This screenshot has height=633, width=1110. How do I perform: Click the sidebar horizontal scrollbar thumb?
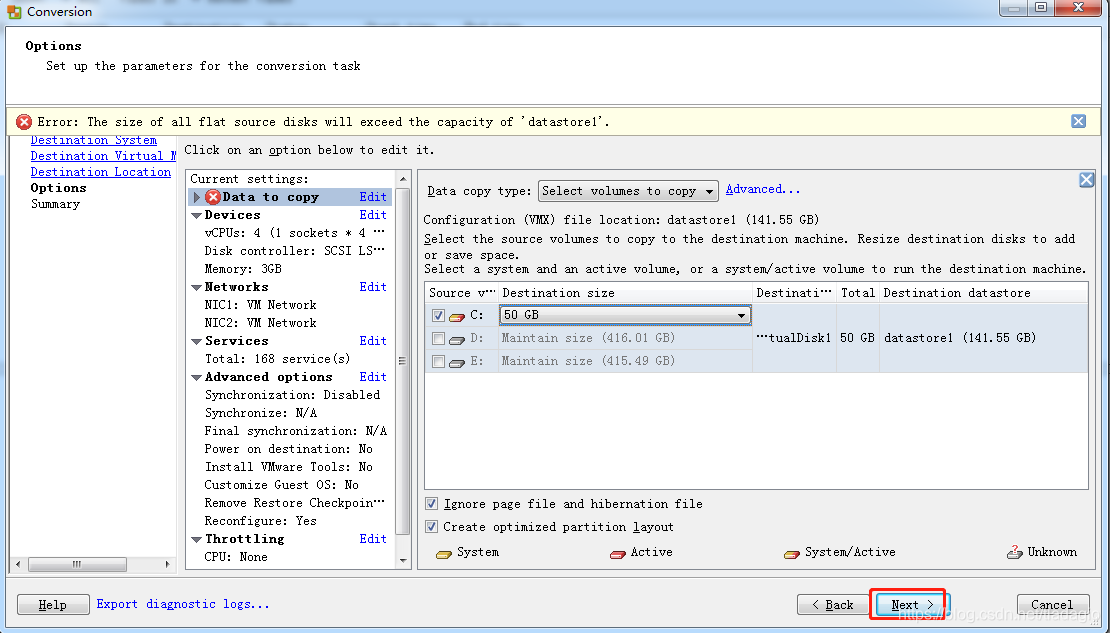pos(77,564)
